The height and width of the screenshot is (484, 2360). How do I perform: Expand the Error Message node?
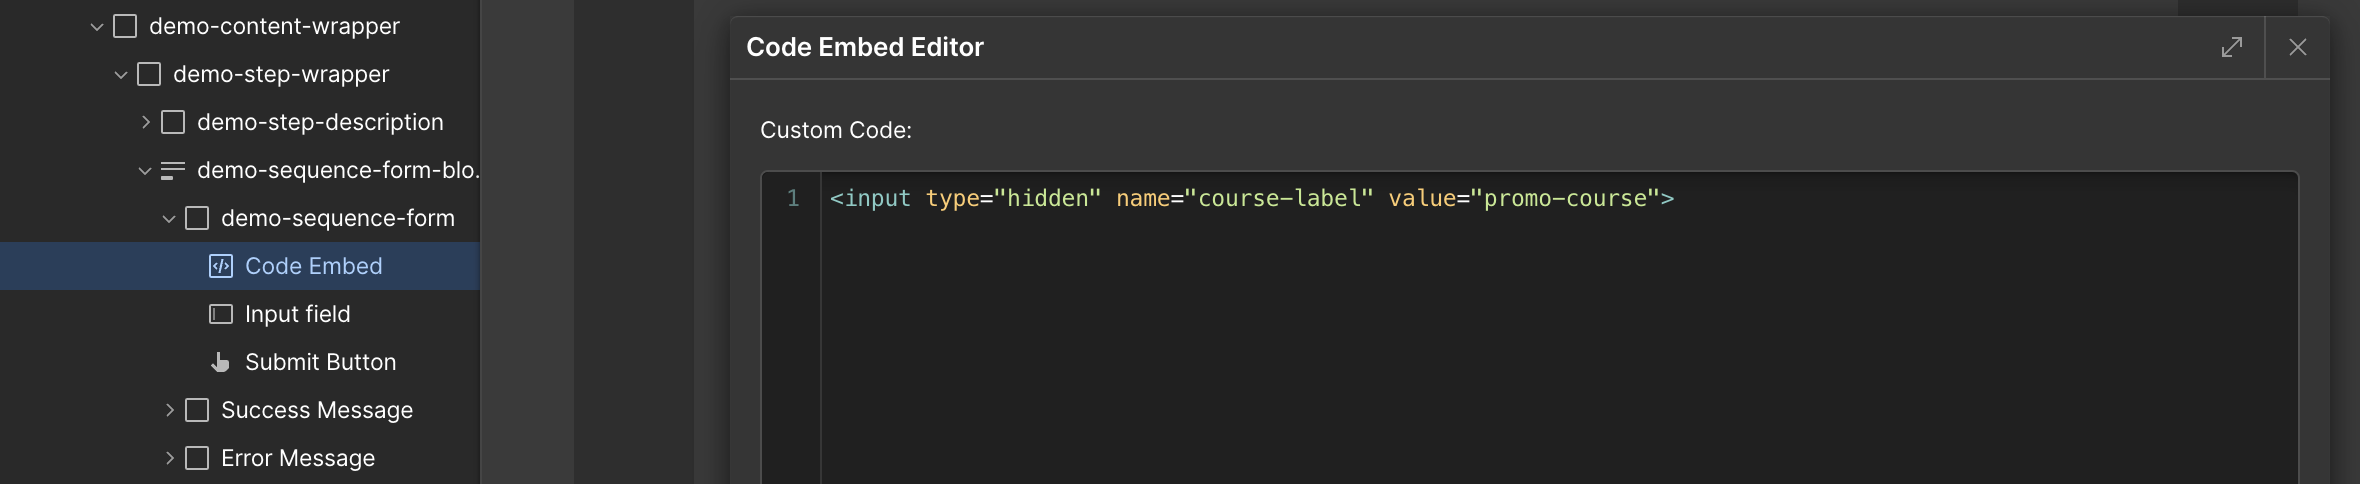pos(169,458)
